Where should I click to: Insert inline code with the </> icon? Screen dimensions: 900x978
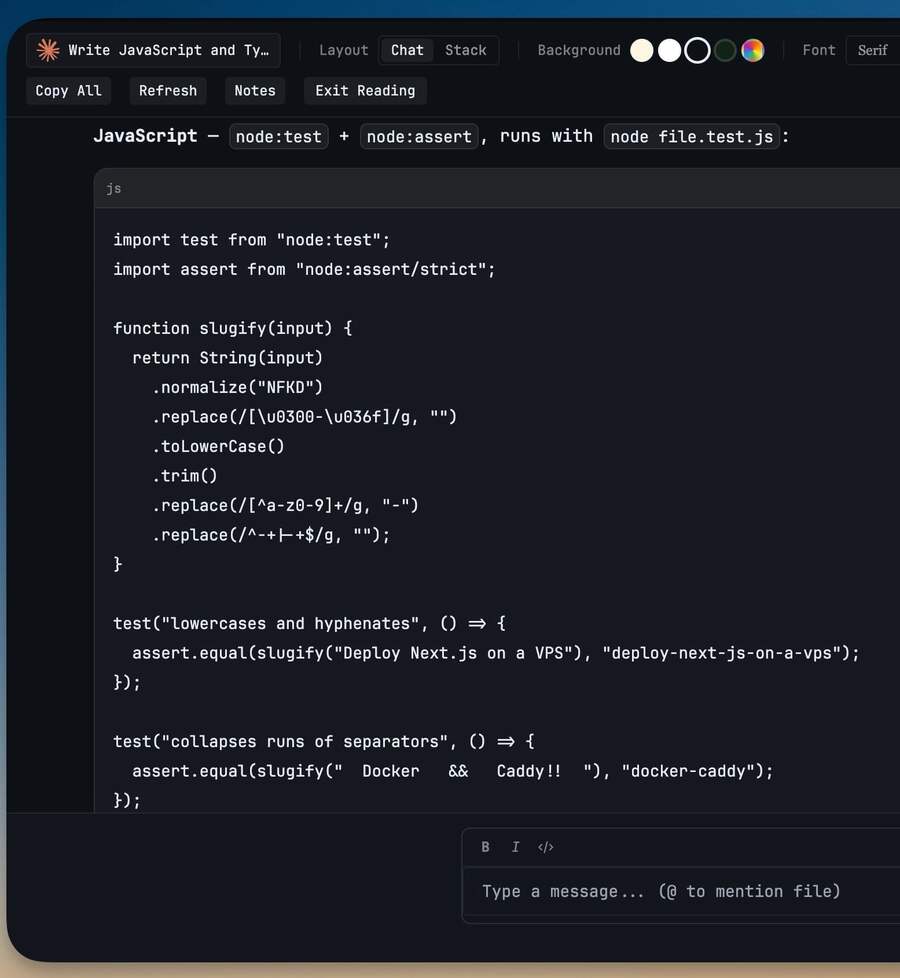(546, 846)
